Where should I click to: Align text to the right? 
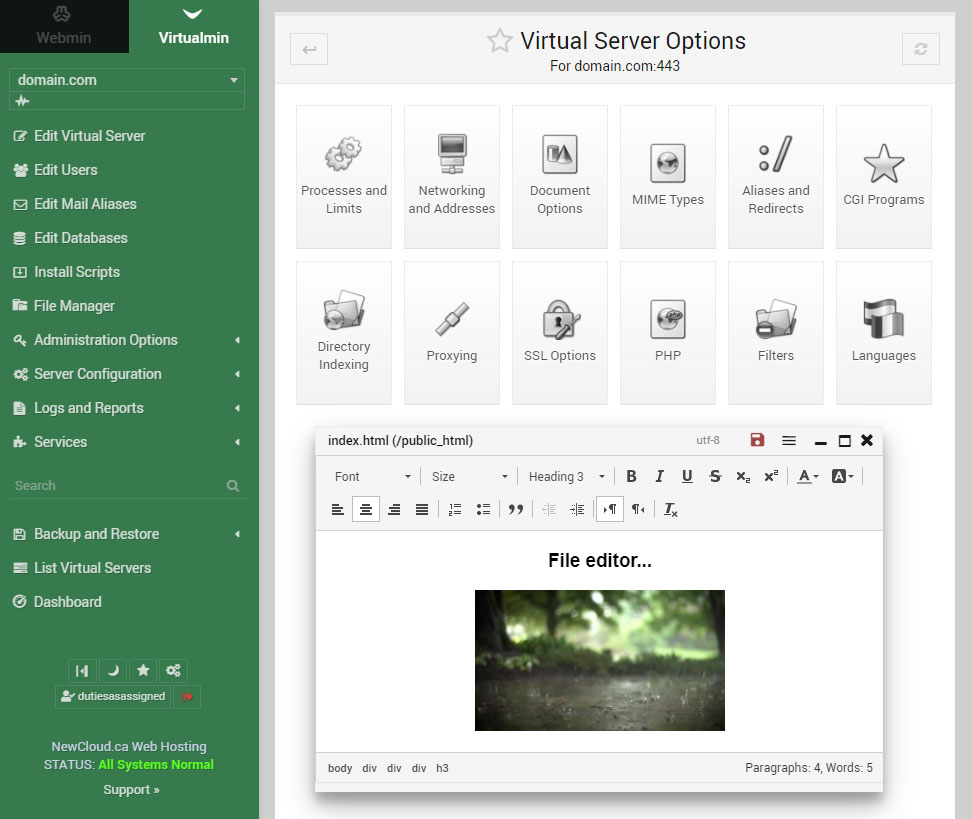[394, 510]
